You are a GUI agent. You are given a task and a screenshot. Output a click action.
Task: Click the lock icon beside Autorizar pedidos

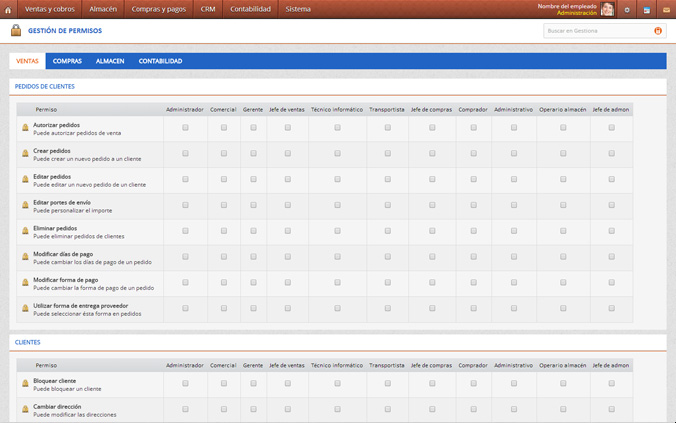(26, 128)
